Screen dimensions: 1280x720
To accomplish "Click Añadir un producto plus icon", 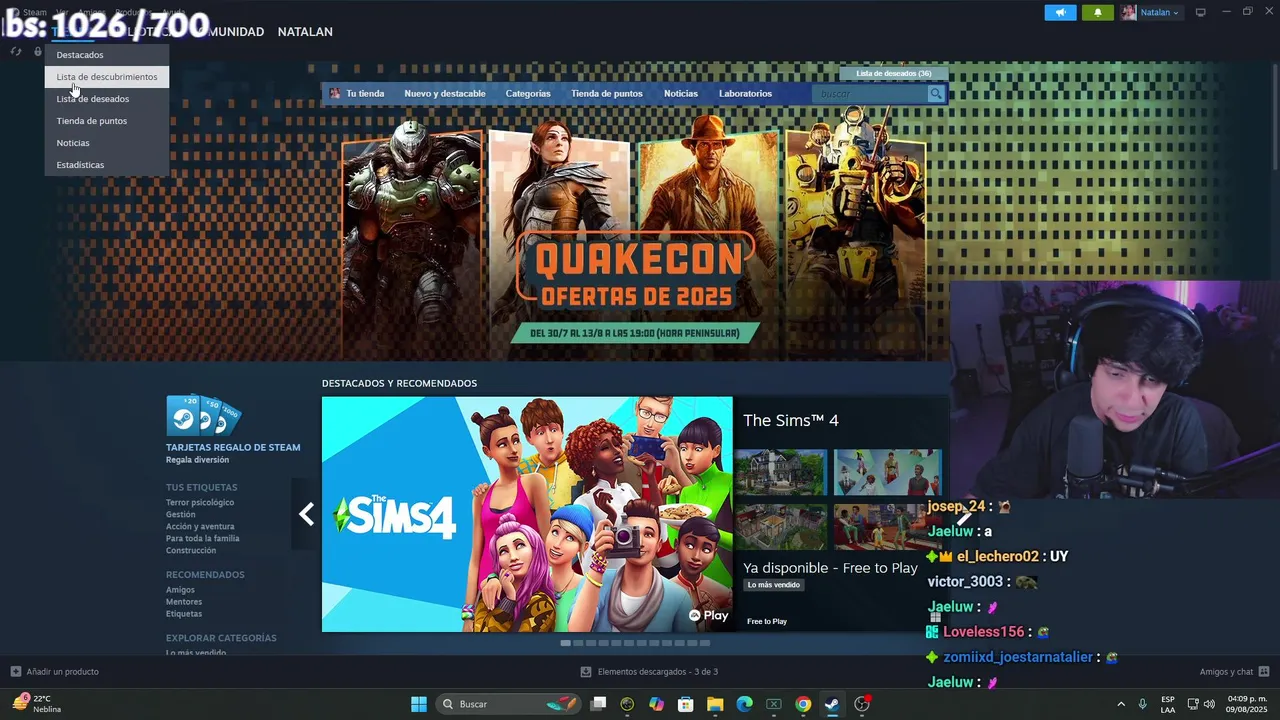I will (x=16, y=672).
